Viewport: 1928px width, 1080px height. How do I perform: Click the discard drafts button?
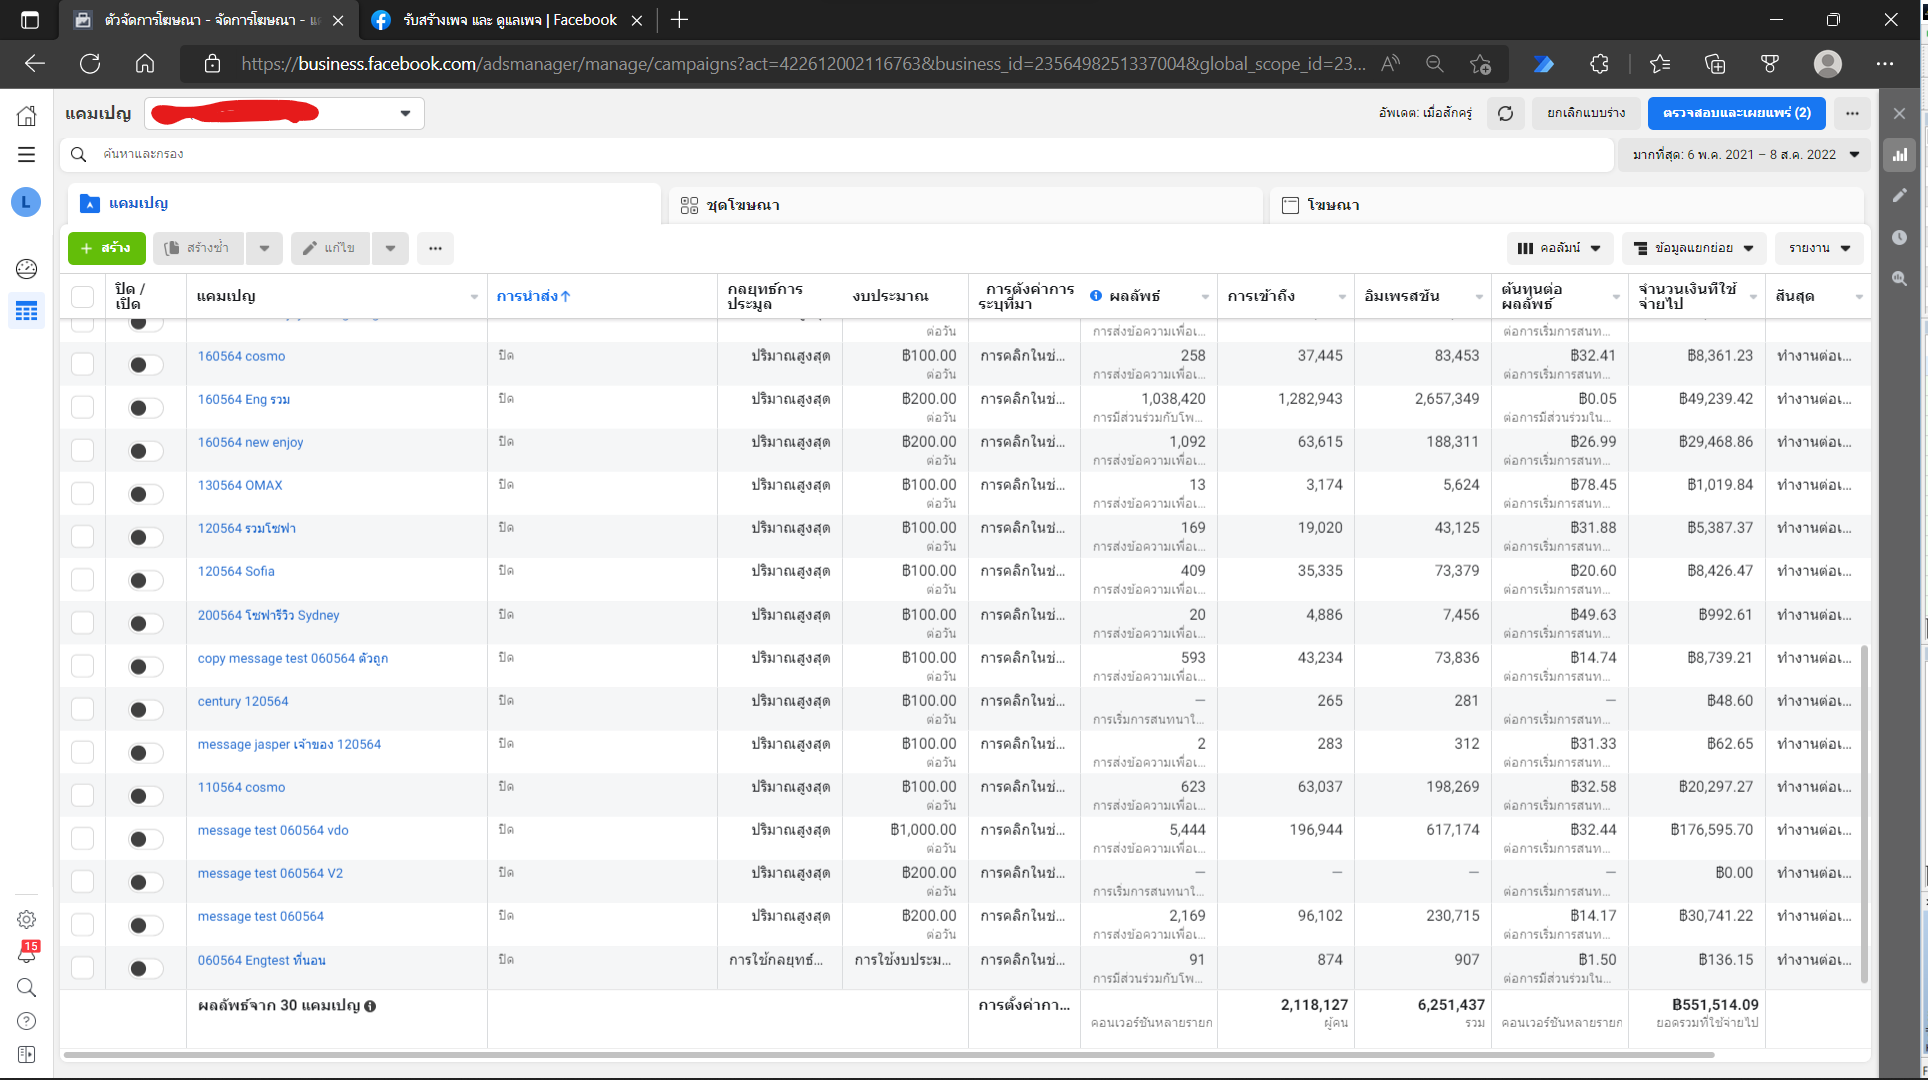1586,113
